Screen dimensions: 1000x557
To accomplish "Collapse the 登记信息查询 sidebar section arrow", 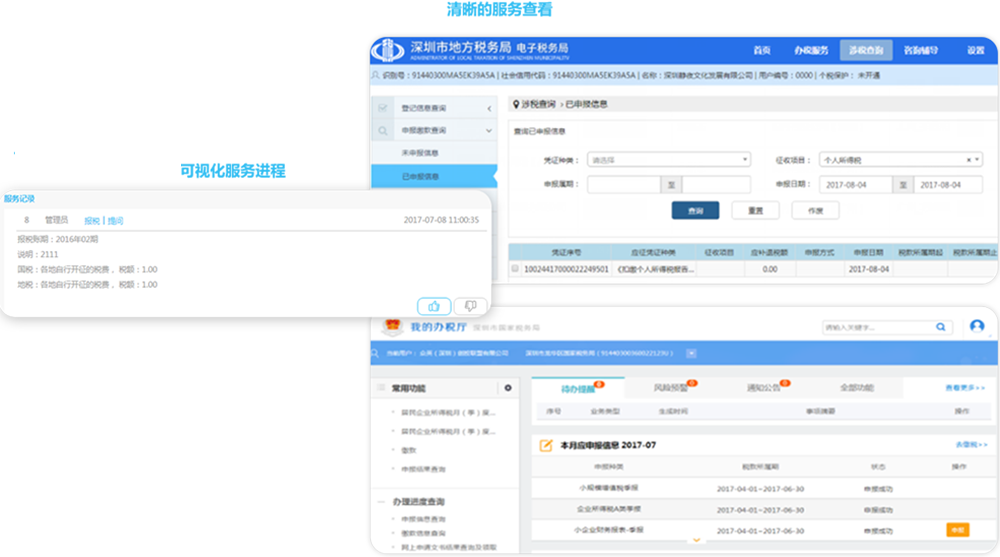I will pos(489,108).
